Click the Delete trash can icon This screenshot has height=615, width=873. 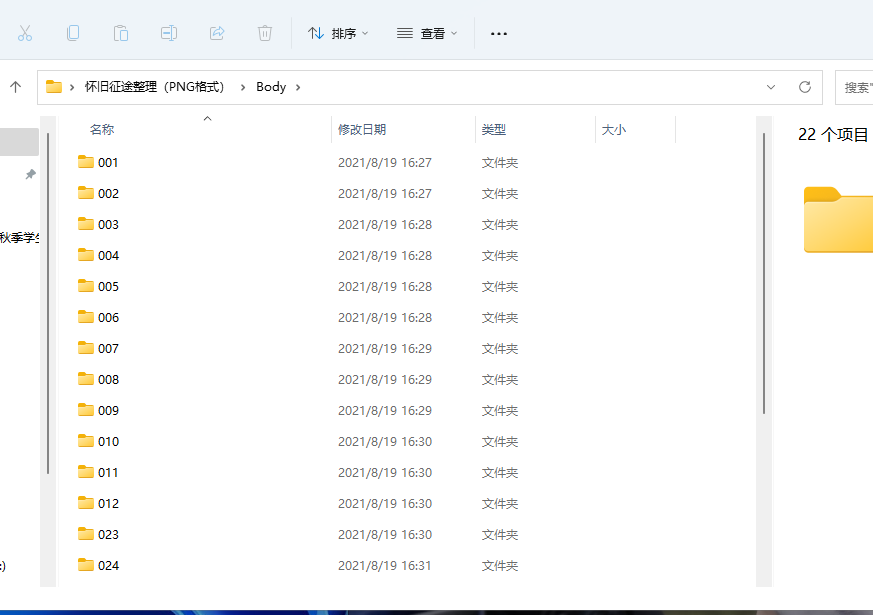click(x=265, y=33)
